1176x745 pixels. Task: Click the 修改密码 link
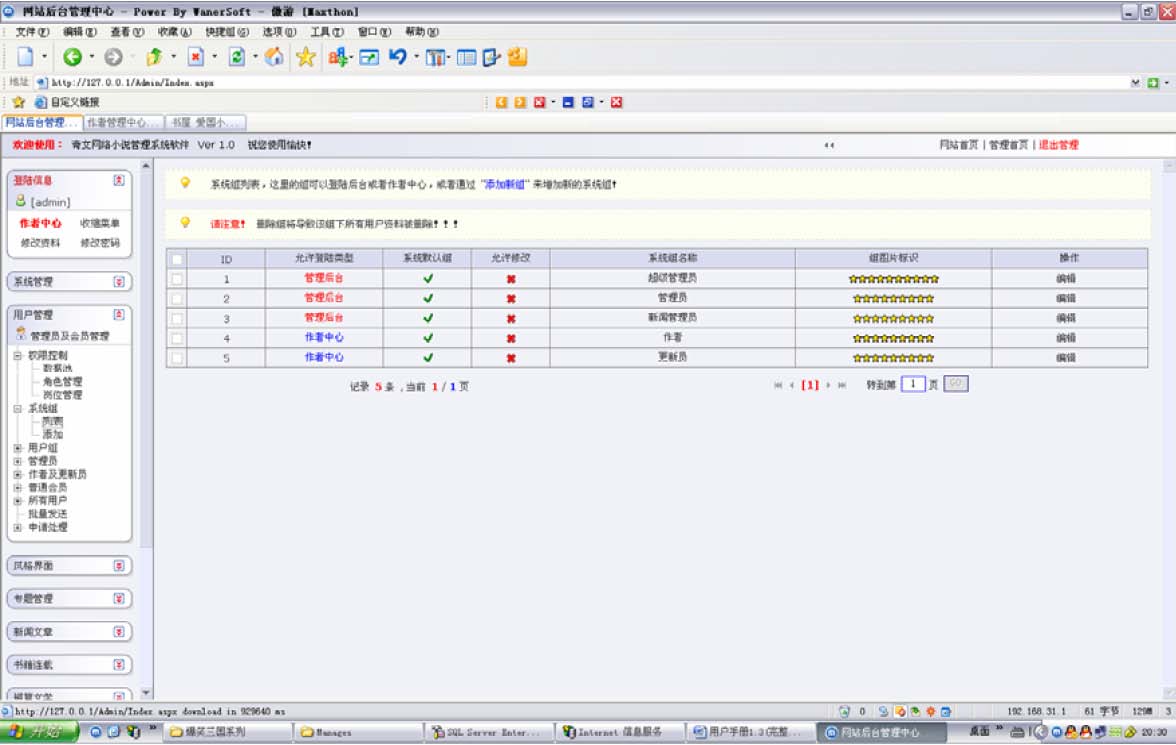tap(100, 242)
